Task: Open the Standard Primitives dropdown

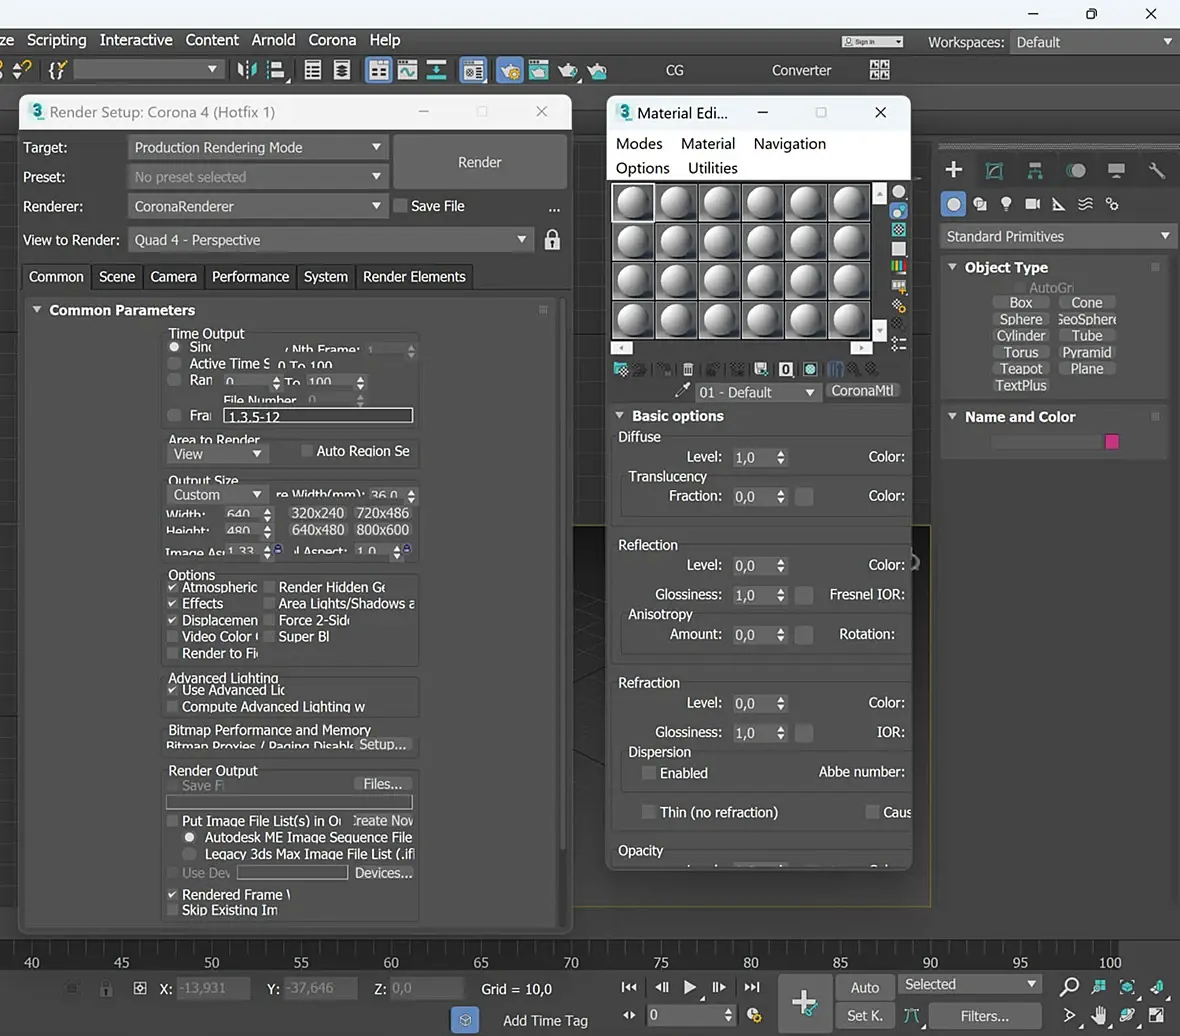Action: [x=1057, y=236]
